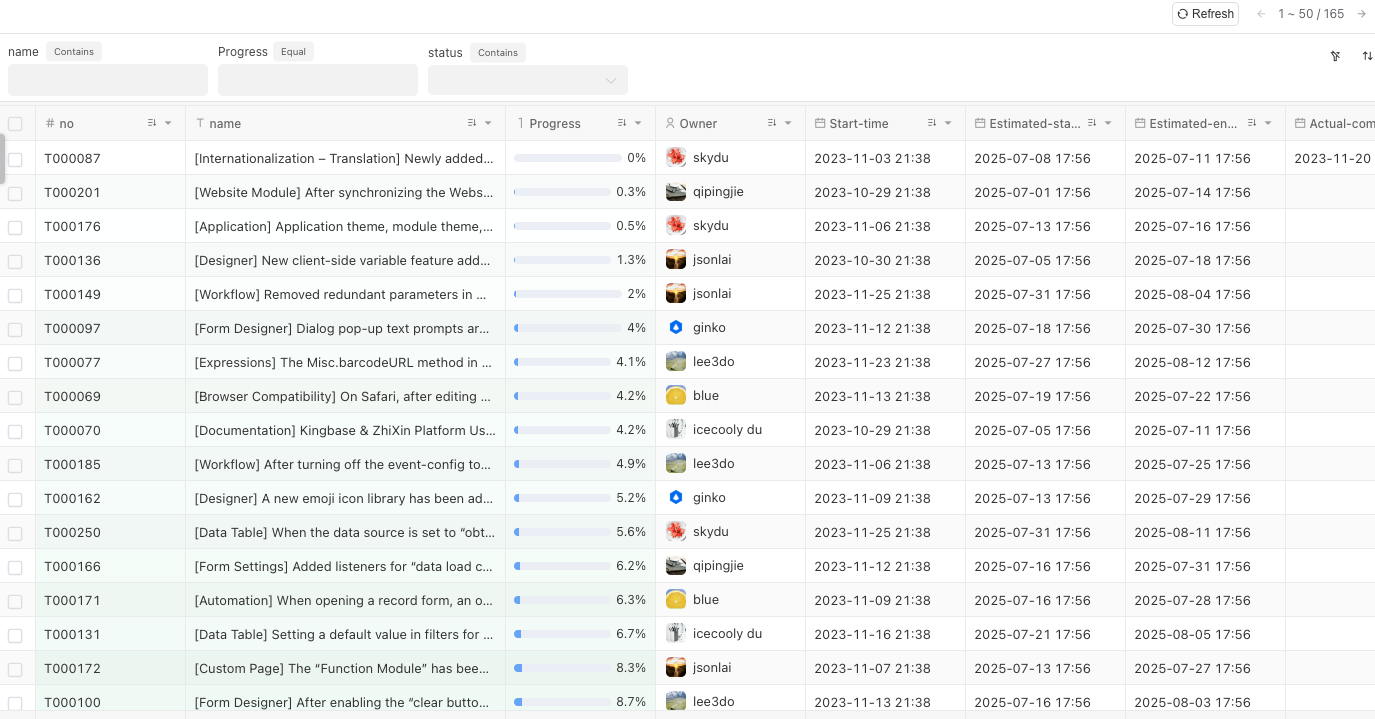Click the filter icon at top right
The image size is (1375, 719).
tap(1335, 56)
